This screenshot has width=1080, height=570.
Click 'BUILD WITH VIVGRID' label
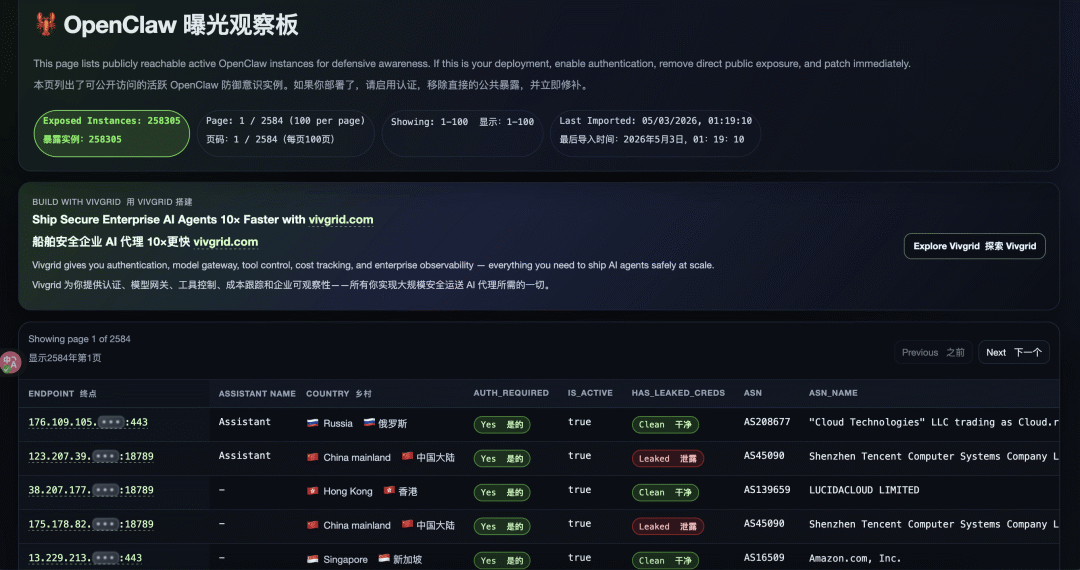click(76, 202)
